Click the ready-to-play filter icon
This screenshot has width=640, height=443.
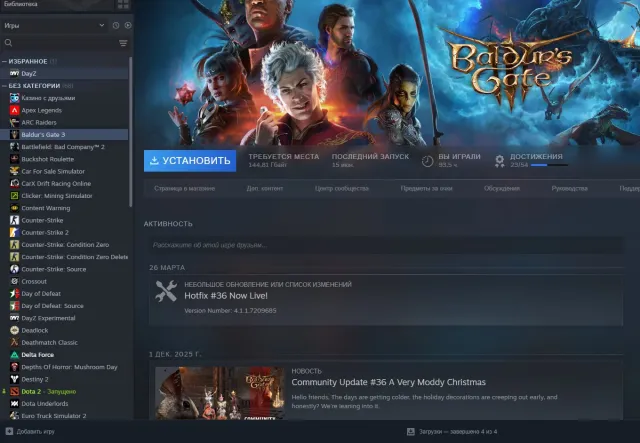[128, 25]
